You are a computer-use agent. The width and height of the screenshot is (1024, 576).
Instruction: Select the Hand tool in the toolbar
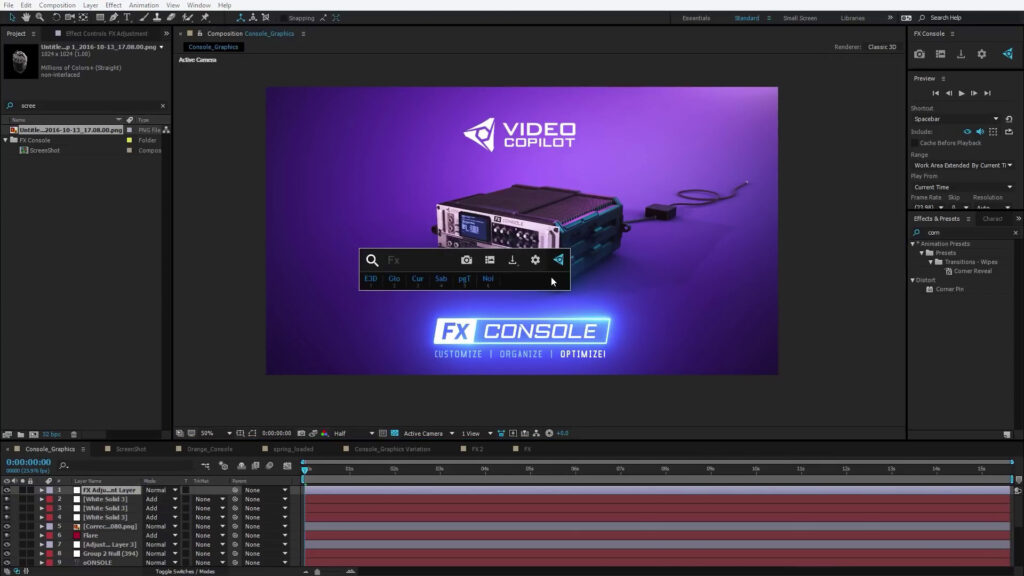[25, 17]
